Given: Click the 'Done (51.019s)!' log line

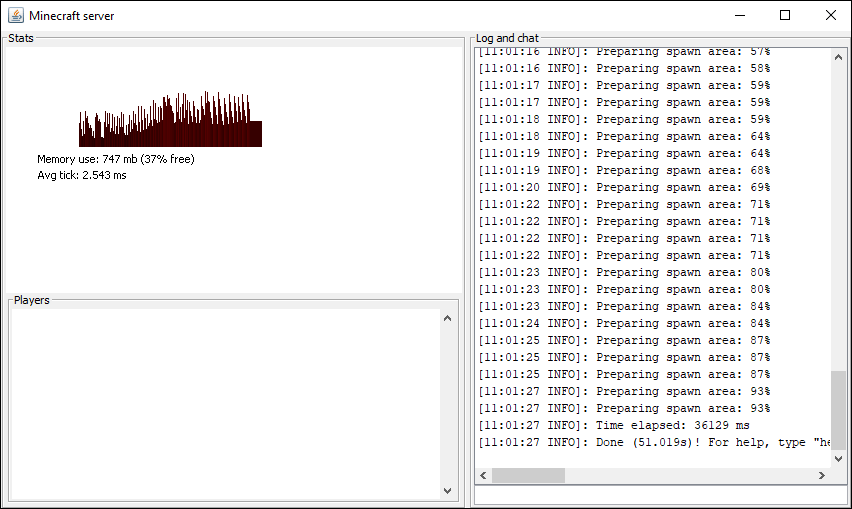Looking at the screenshot, I should [x=654, y=442].
